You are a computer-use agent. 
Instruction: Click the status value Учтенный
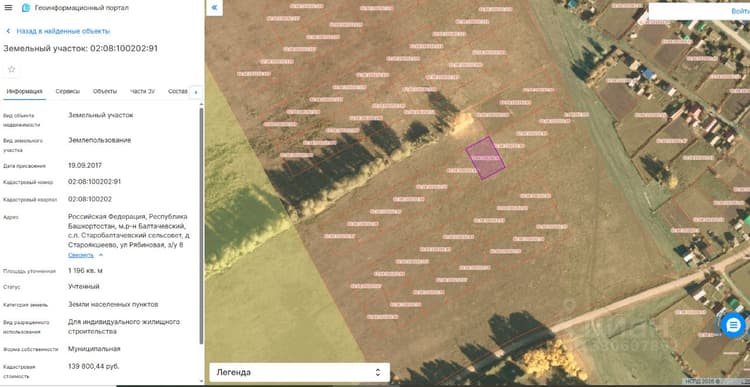pos(84,287)
